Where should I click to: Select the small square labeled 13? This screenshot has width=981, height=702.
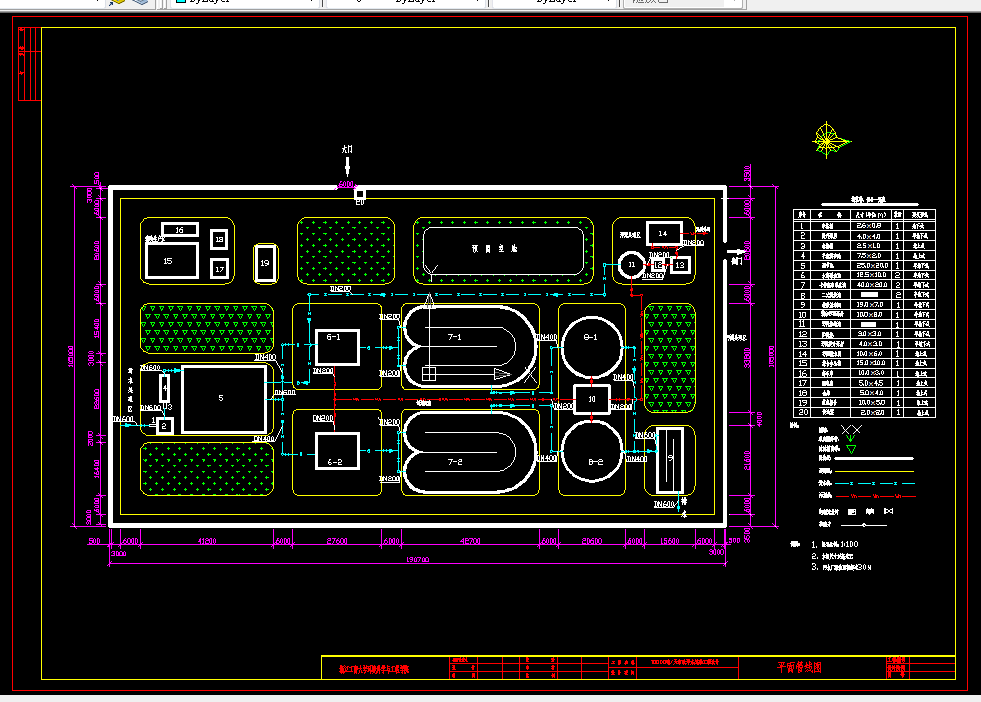680,265
